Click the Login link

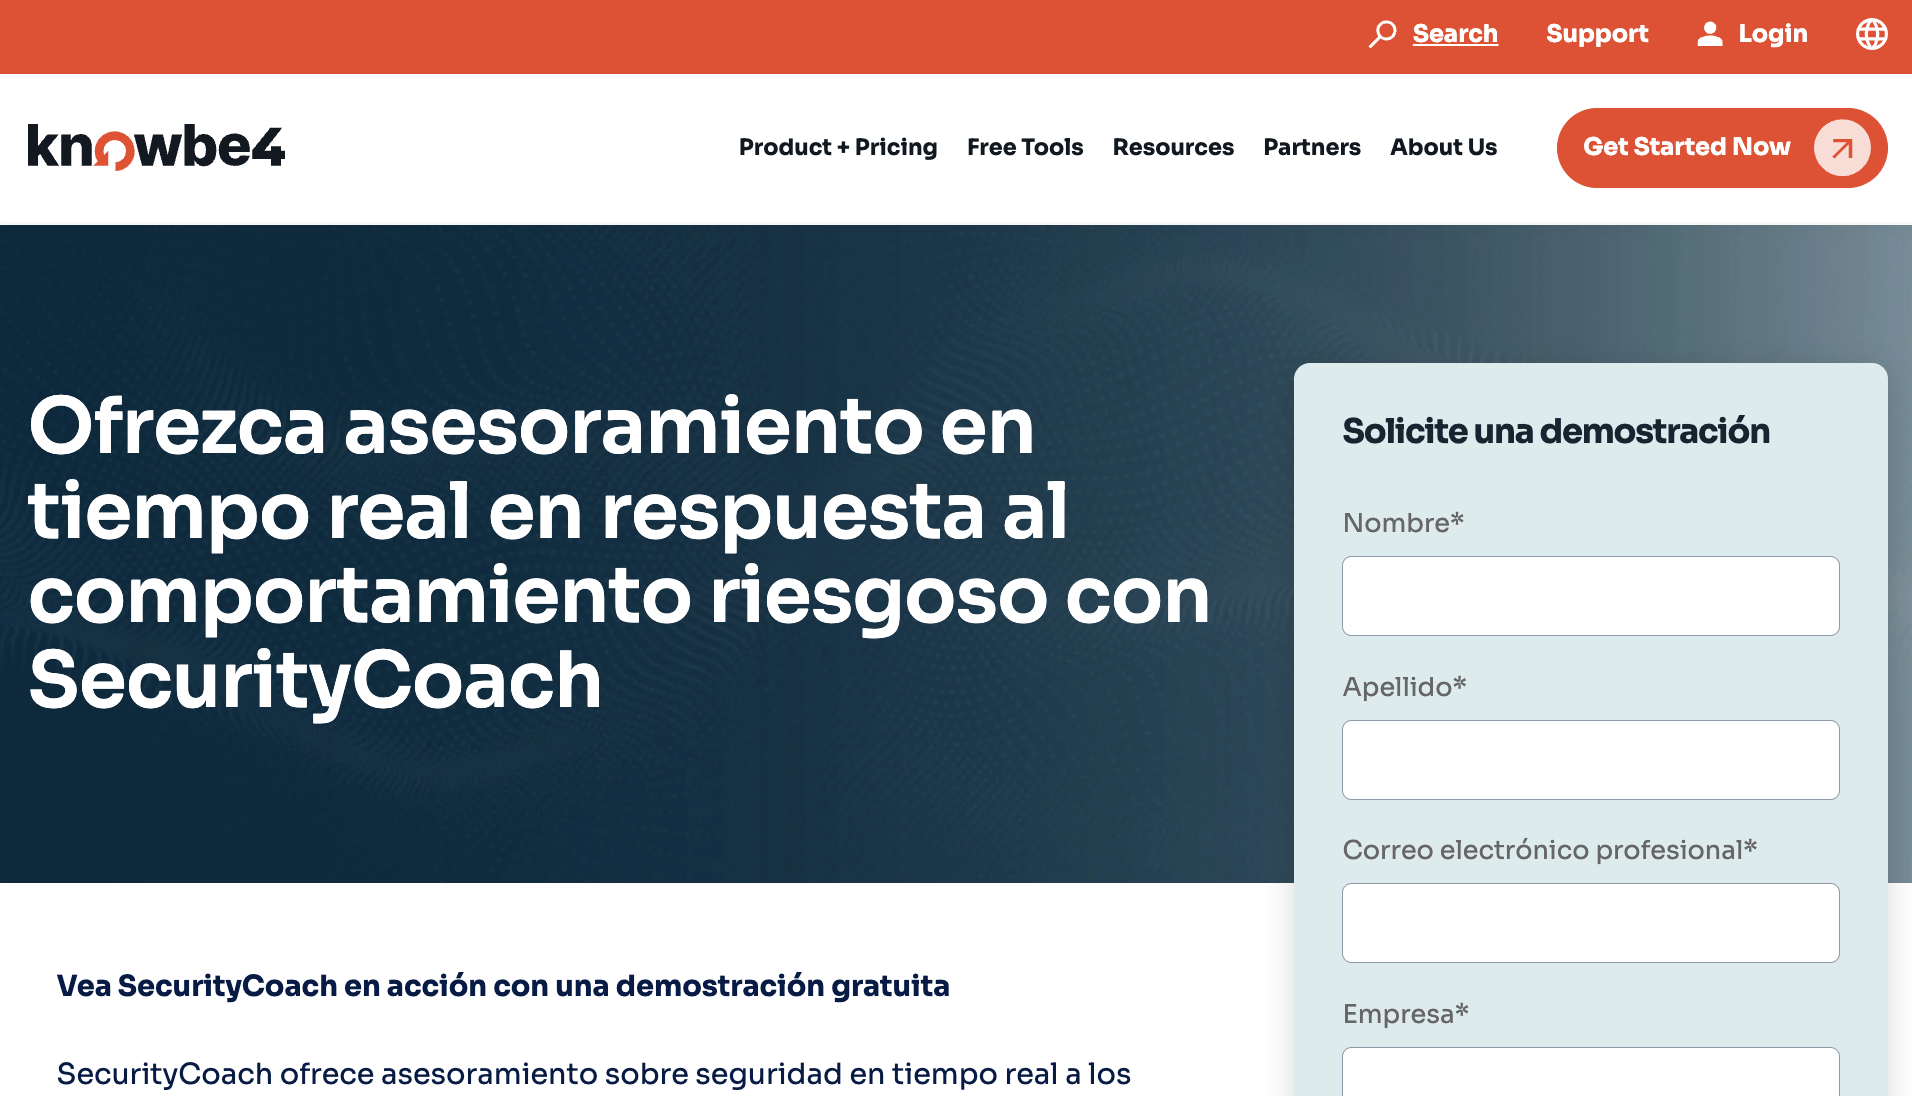[x=1773, y=34]
